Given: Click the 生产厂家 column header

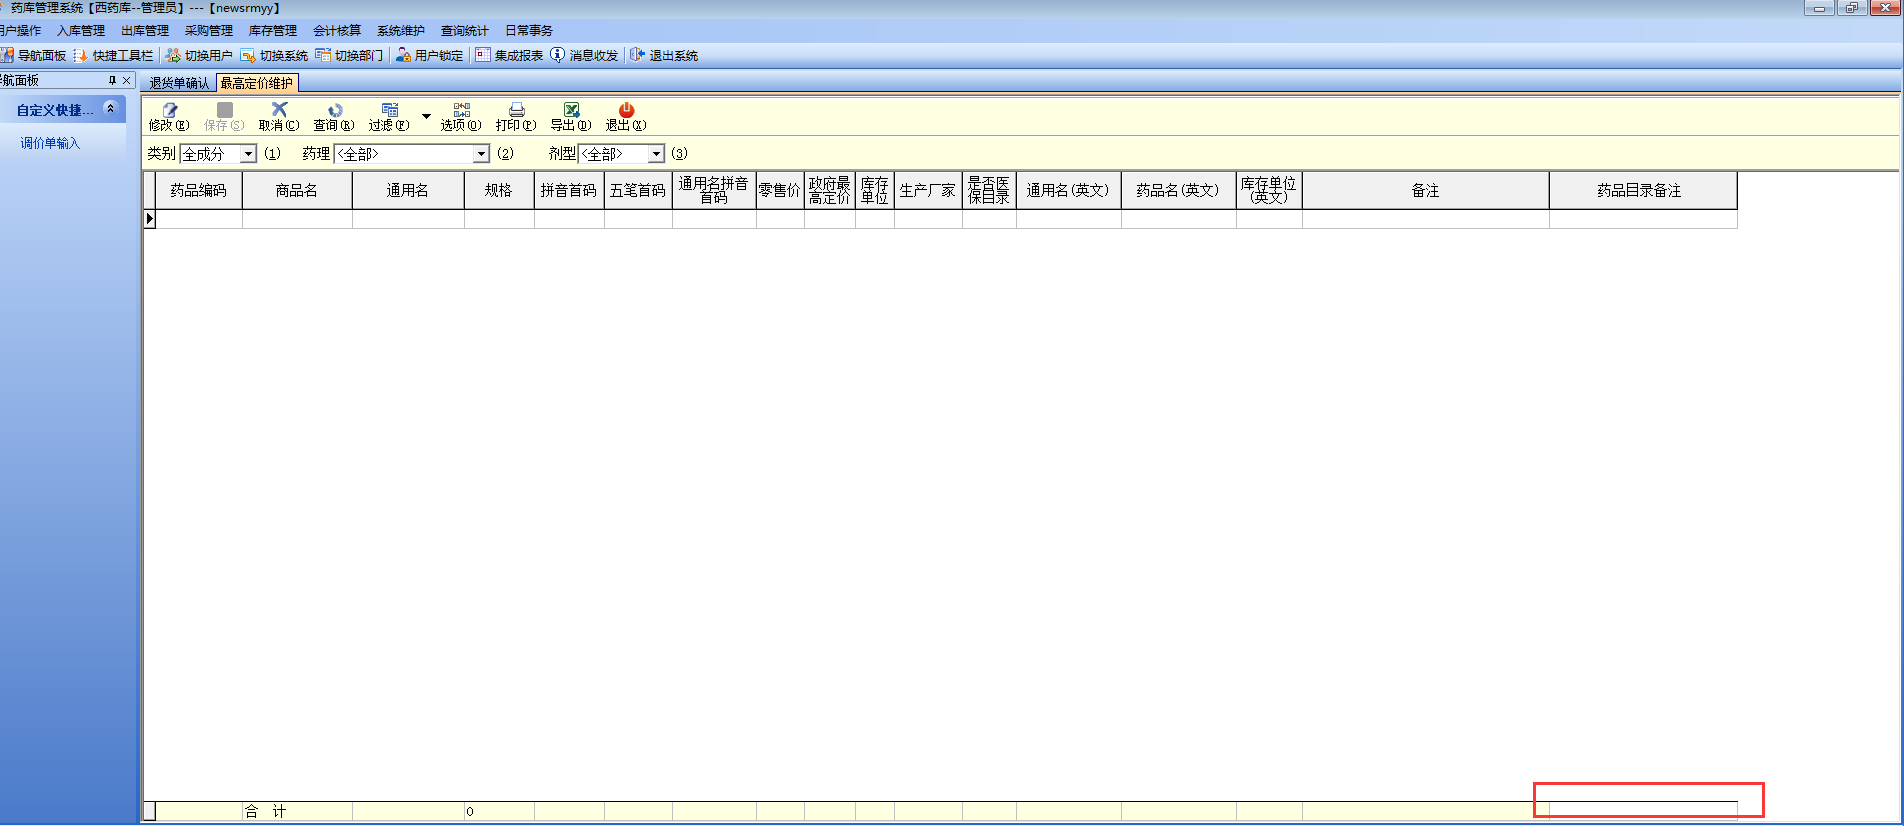Looking at the screenshot, I should pos(928,190).
